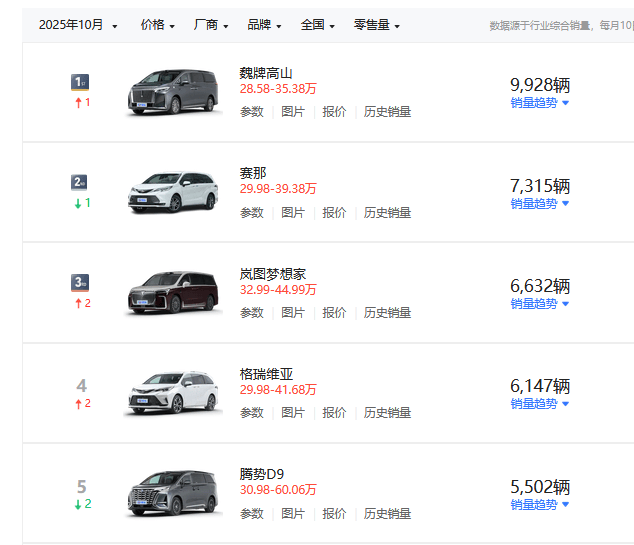The width and height of the screenshot is (634, 545).
Task: Show 销量趋势 for 格瑞维亚
Action: 539,404
